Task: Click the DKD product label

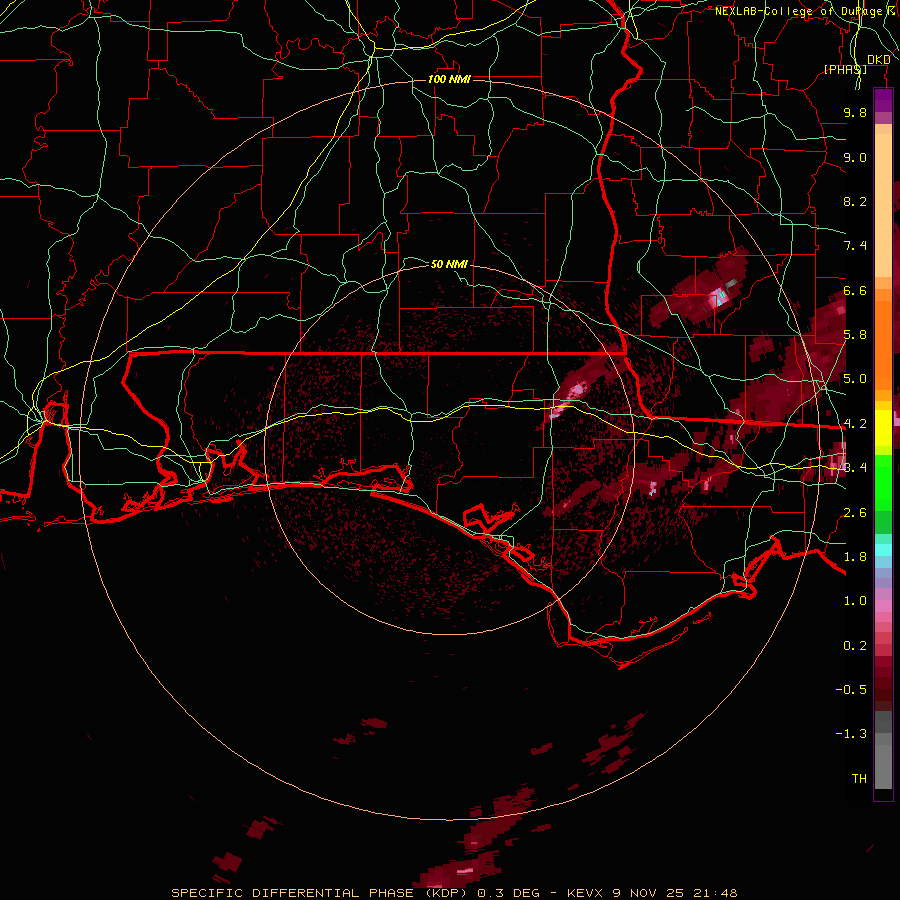Action: pyautogui.click(x=878, y=60)
